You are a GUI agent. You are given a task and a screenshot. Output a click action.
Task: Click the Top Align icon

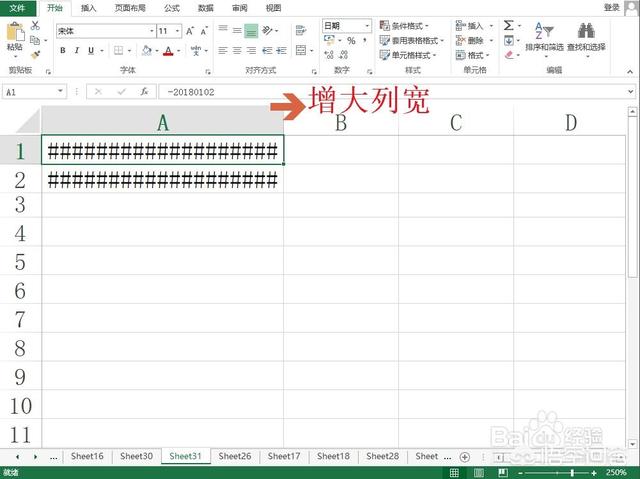[x=223, y=29]
